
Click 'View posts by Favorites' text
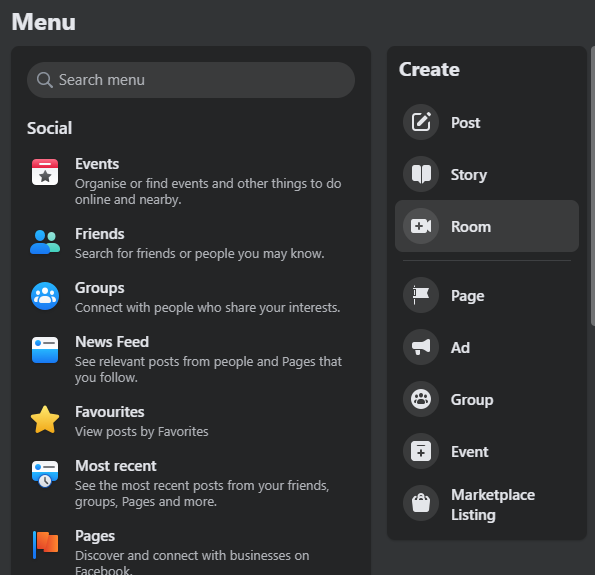pyautogui.click(x=142, y=432)
